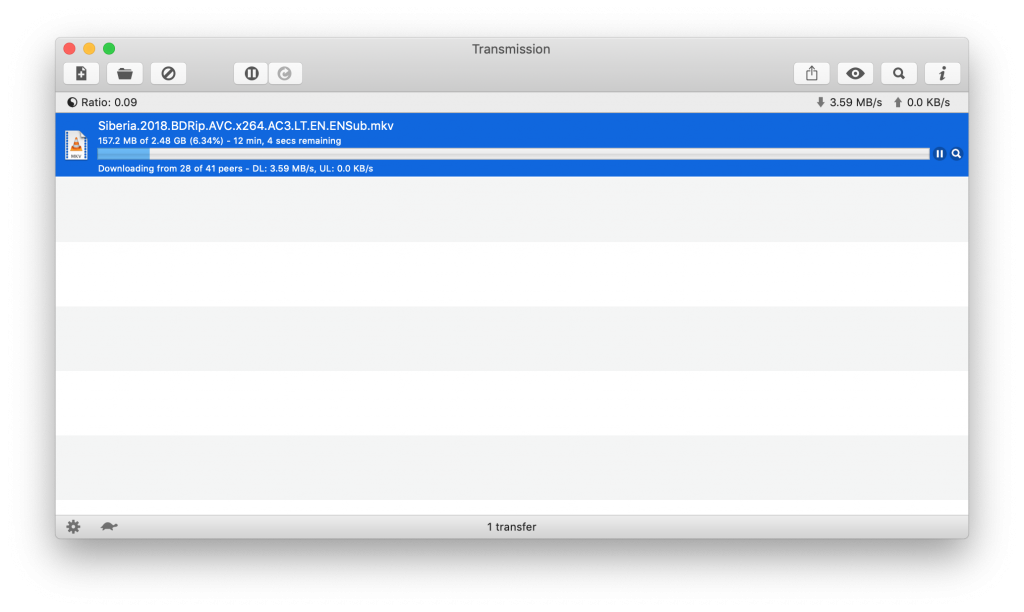Pause all transfers from the toolbar

(251, 73)
